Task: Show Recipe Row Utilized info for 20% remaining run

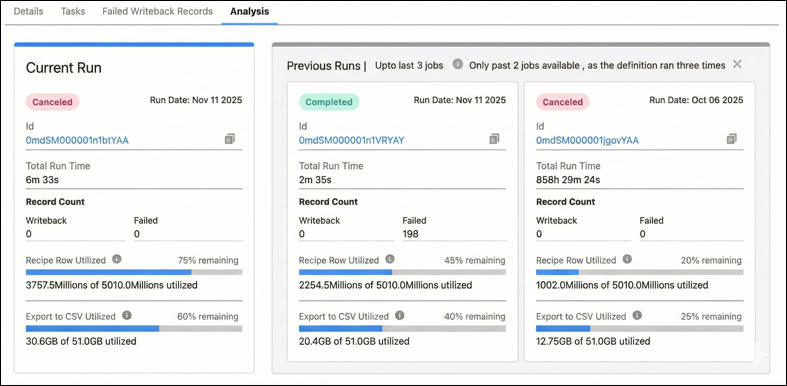Action: (x=627, y=259)
